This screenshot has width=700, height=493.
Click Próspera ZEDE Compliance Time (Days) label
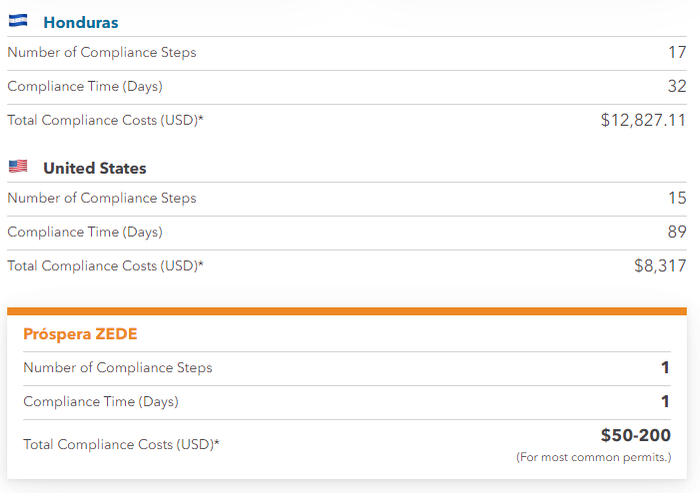pyautogui.click(x=101, y=402)
